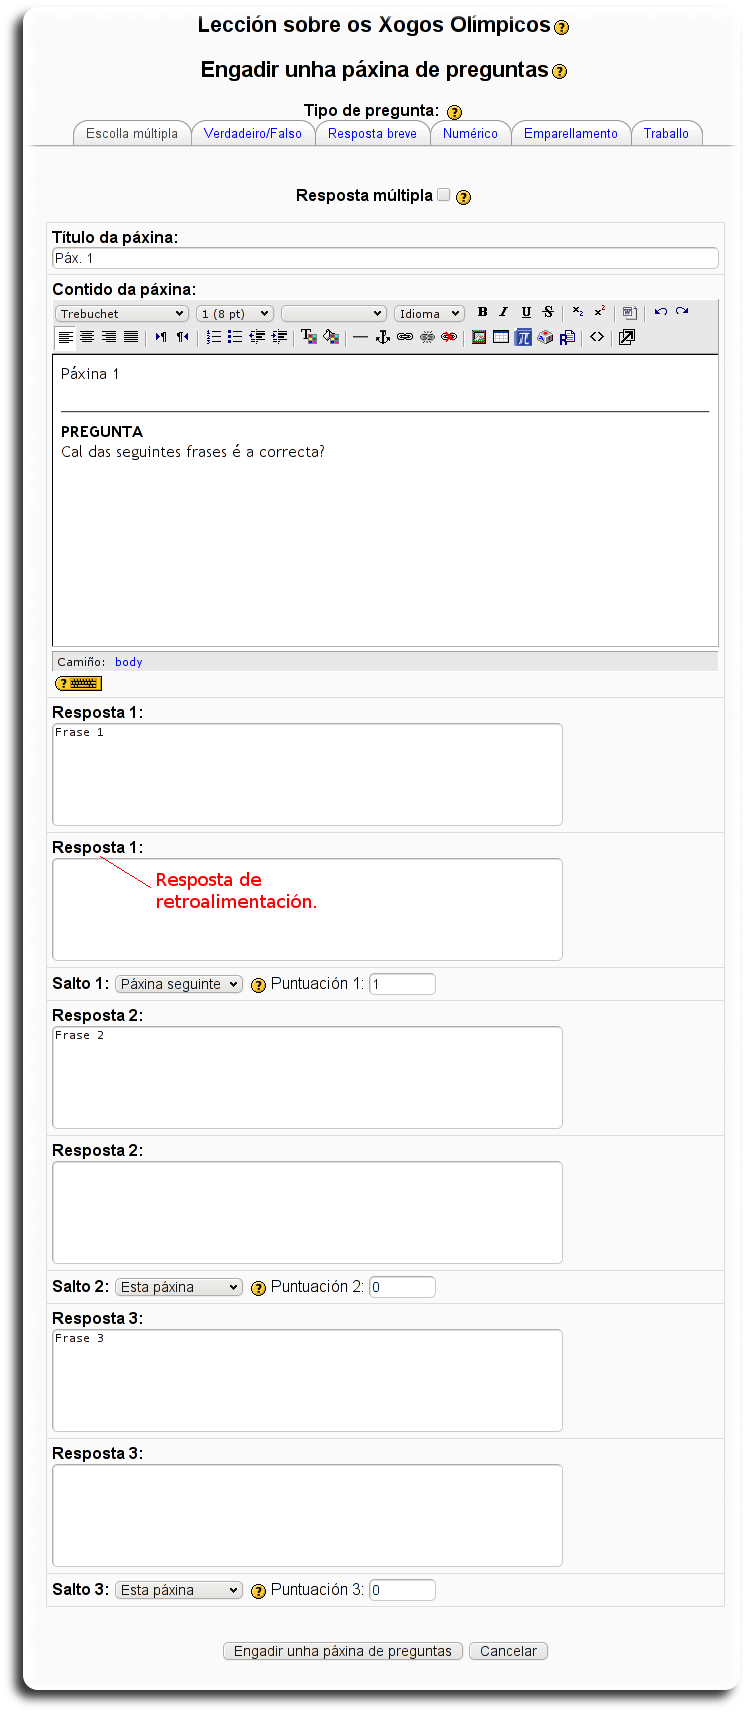Switch to the Verdadeiro/Falso tab

point(253,133)
